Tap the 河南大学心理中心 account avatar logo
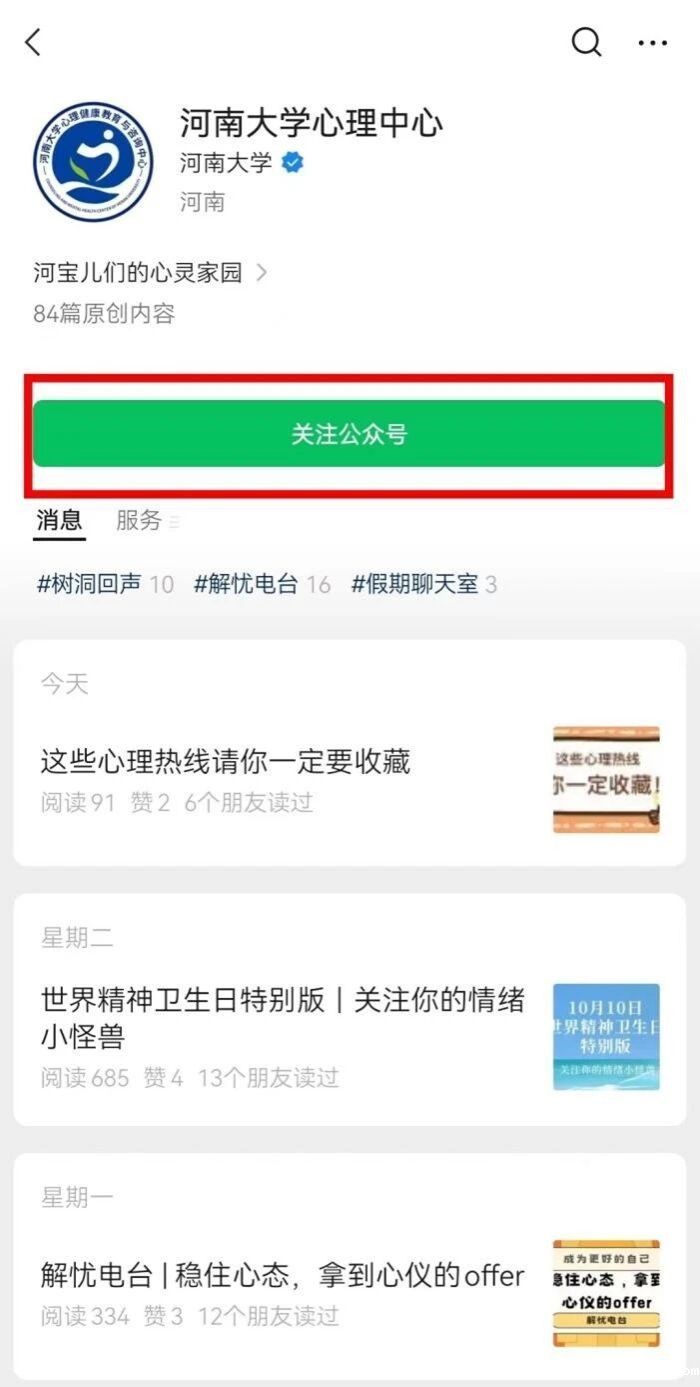 point(93,161)
